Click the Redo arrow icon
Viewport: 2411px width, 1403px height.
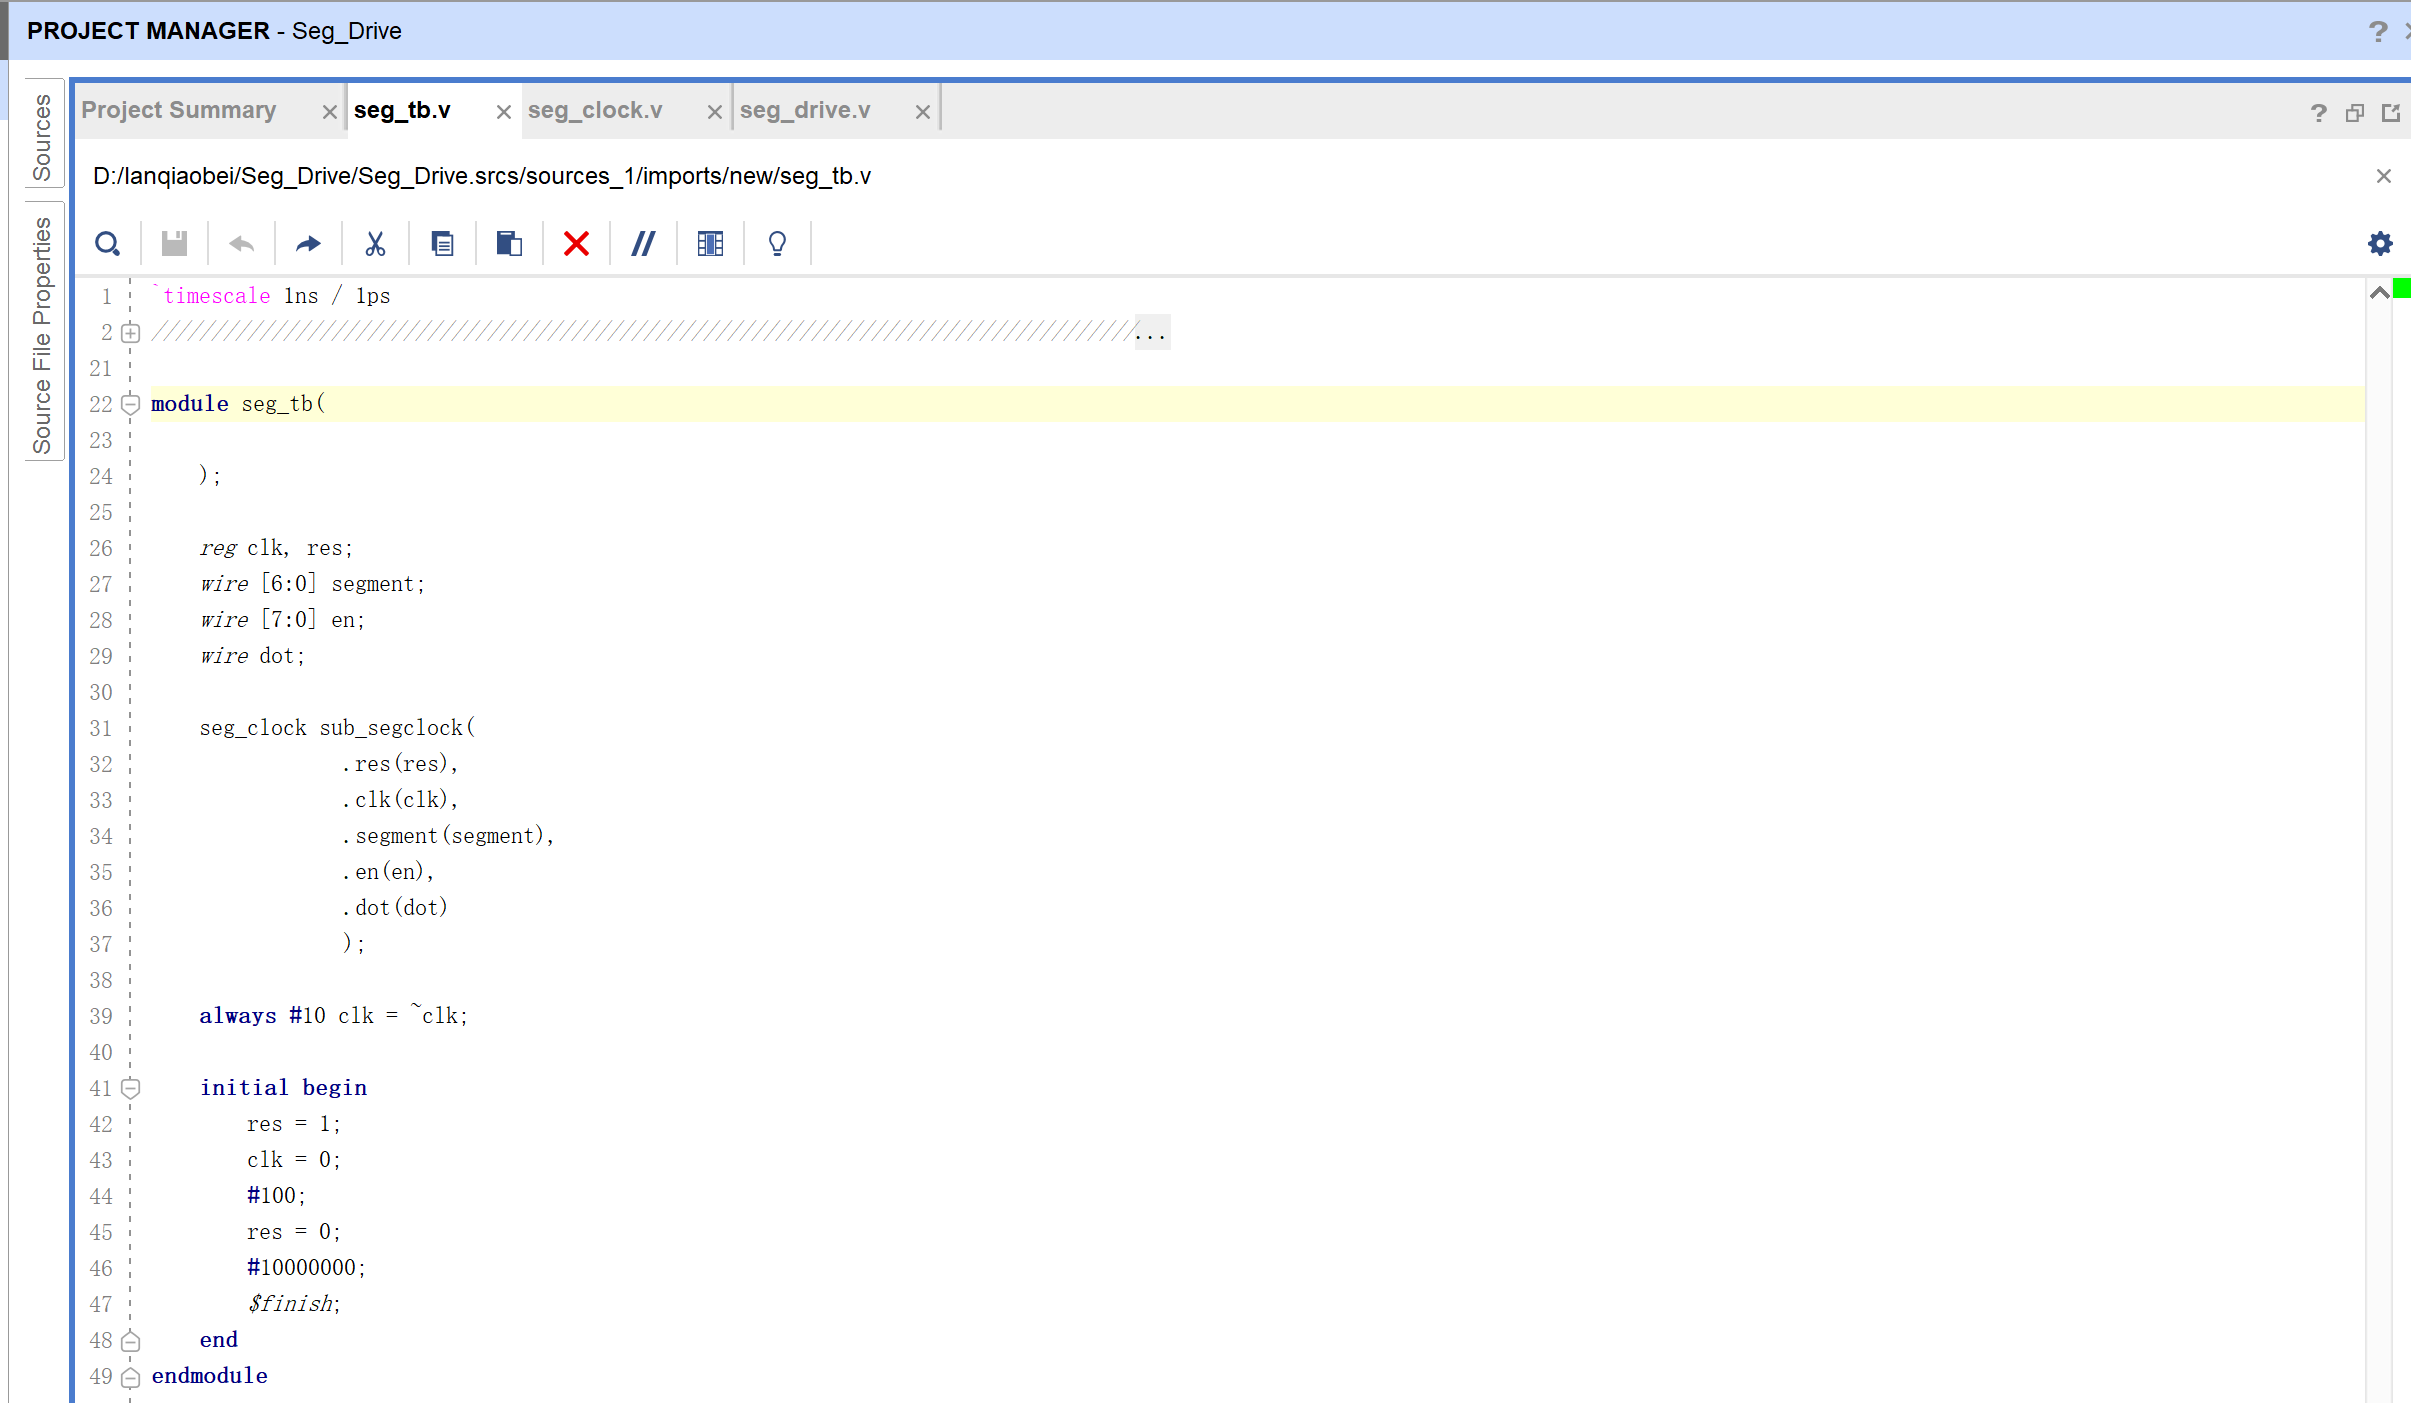point(308,244)
